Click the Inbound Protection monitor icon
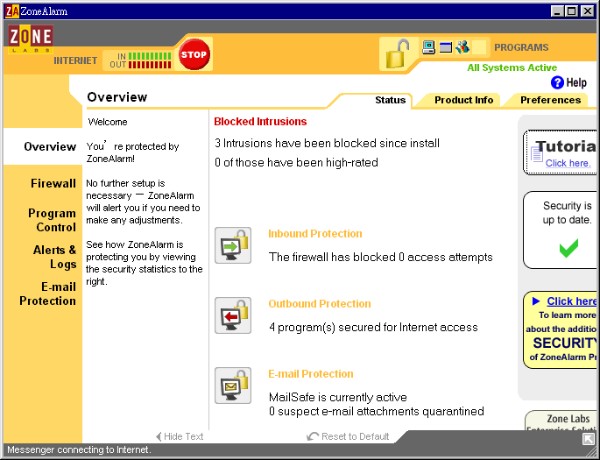The height and width of the screenshot is (460, 600). click(x=233, y=245)
